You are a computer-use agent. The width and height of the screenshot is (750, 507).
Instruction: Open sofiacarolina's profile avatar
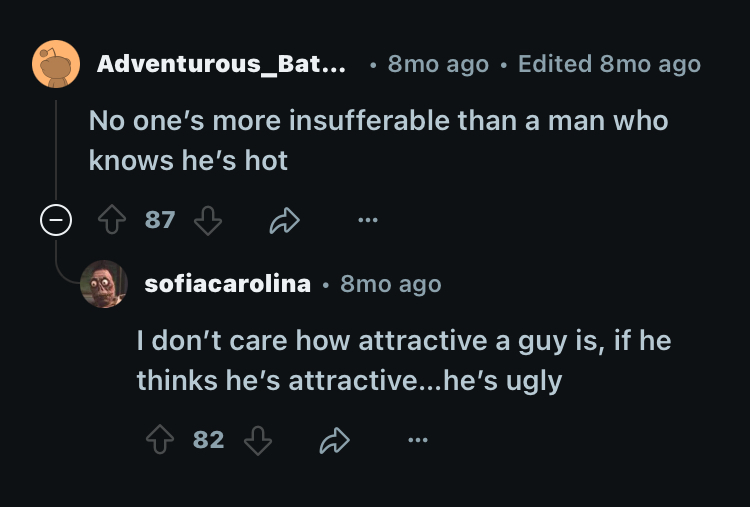[104, 284]
